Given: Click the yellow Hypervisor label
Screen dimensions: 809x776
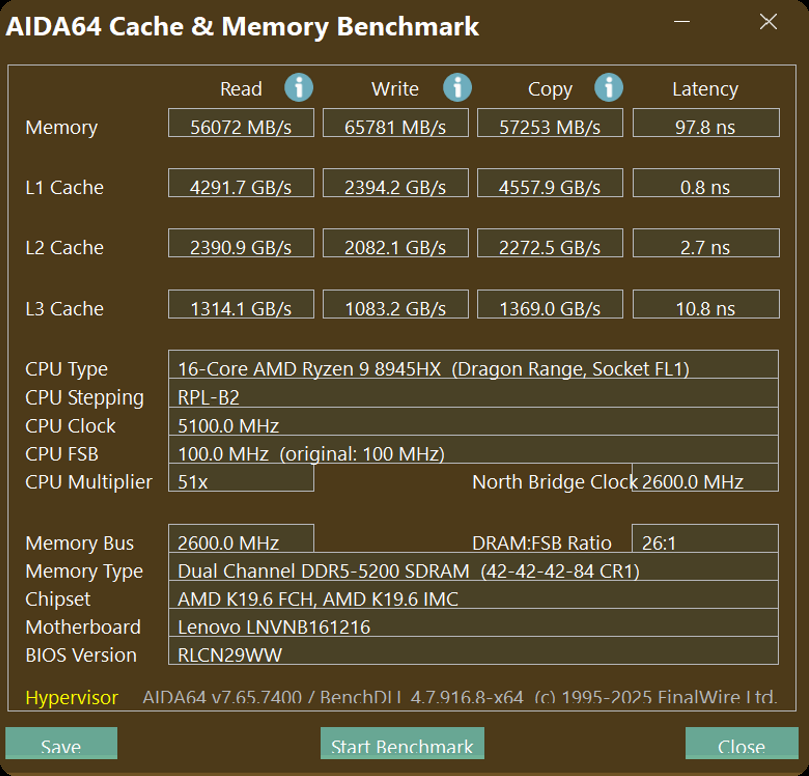Looking at the screenshot, I should pos(71,697).
